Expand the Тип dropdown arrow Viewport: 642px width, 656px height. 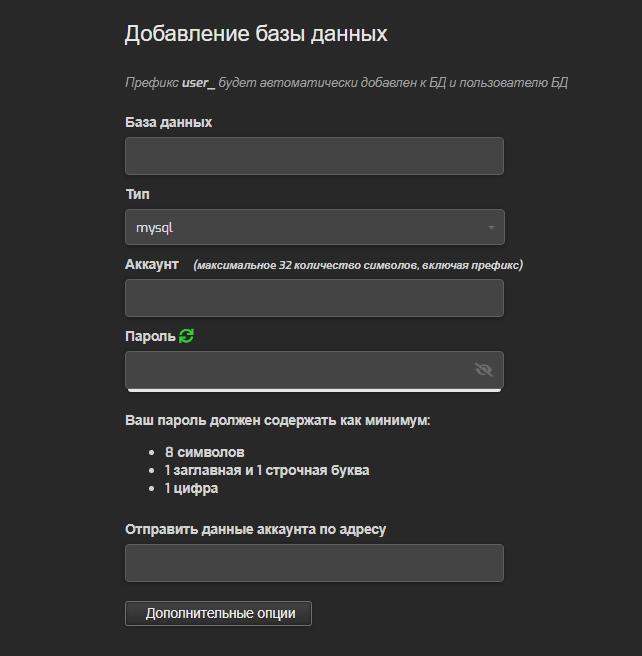point(491,228)
